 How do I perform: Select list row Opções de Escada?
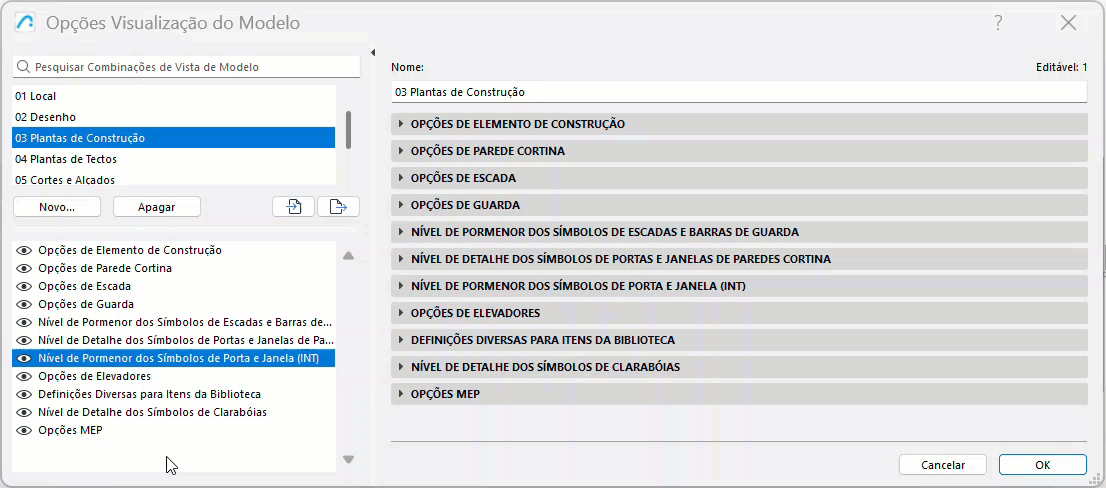tap(174, 286)
